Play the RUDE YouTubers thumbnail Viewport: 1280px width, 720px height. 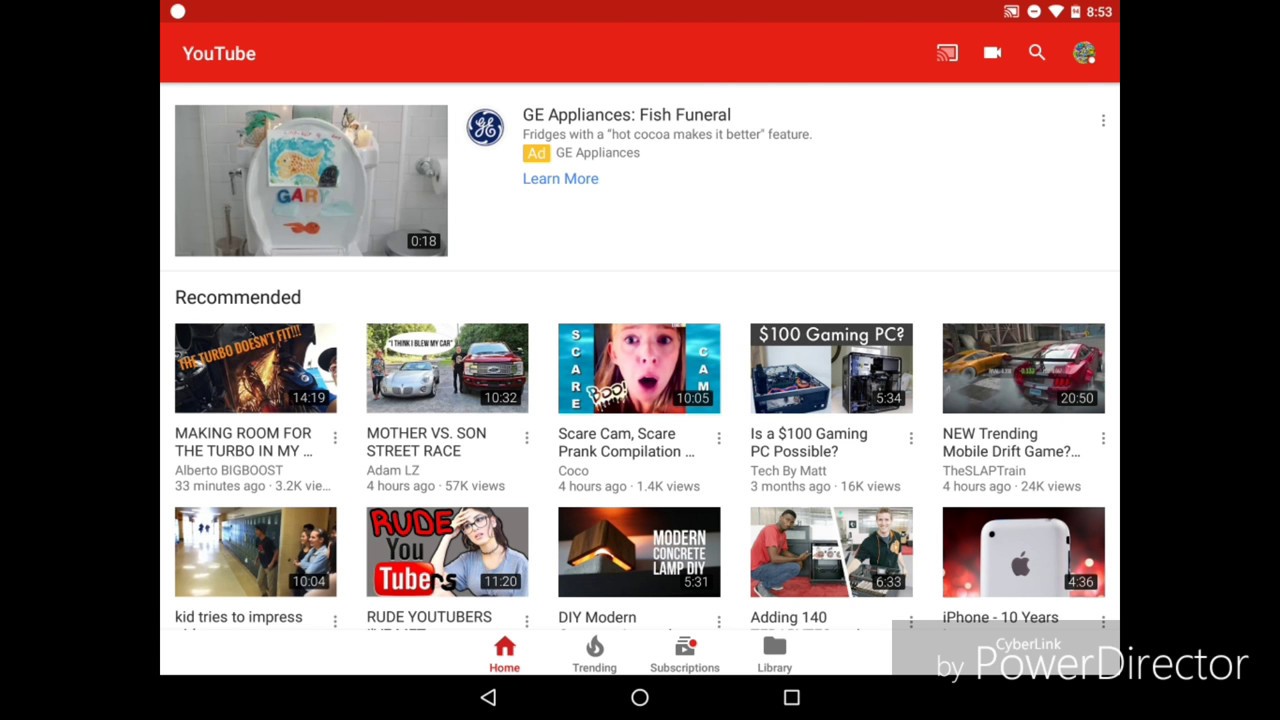447,552
